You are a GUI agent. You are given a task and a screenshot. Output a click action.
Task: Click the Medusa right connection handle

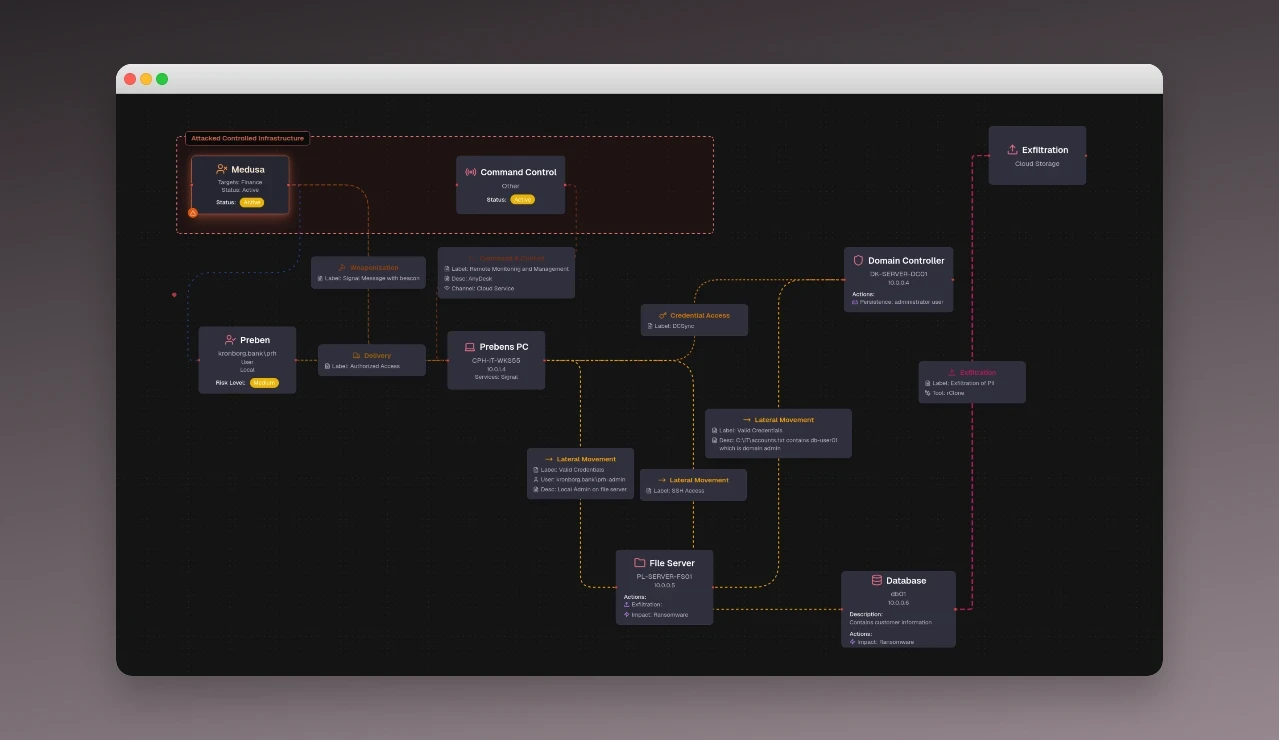[290, 185]
